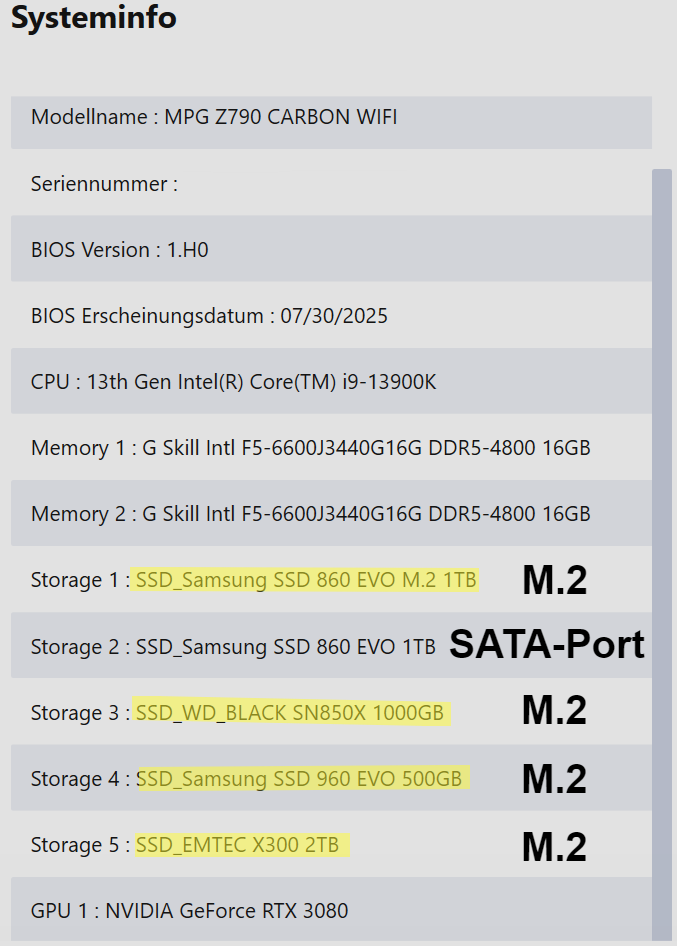Click the M.2 label beside Storage 4
This screenshot has height=946, width=677.
pyautogui.click(x=554, y=779)
